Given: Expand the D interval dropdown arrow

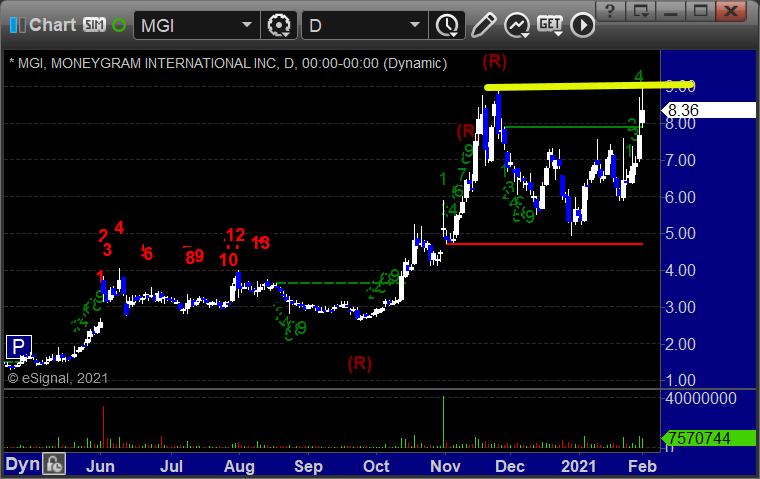Looking at the screenshot, I should [x=415, y=25].
